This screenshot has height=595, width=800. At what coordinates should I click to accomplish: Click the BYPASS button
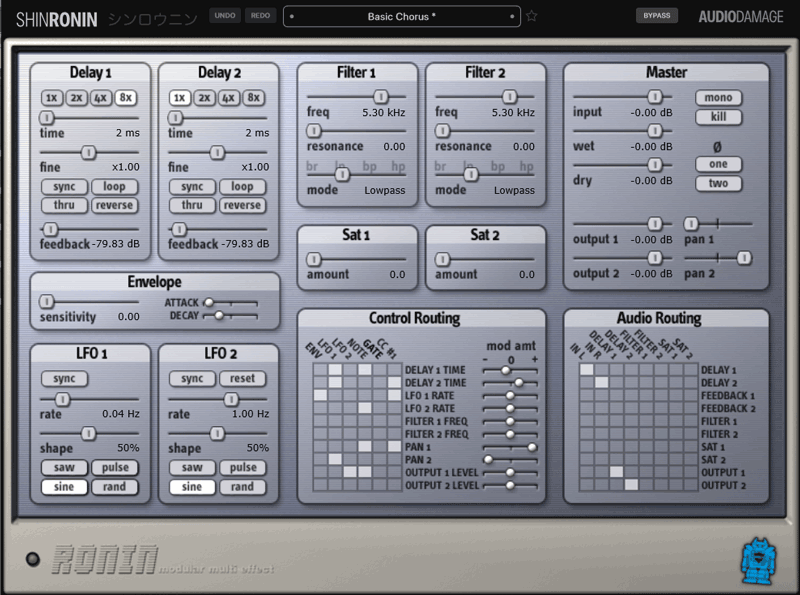point(657,16)
